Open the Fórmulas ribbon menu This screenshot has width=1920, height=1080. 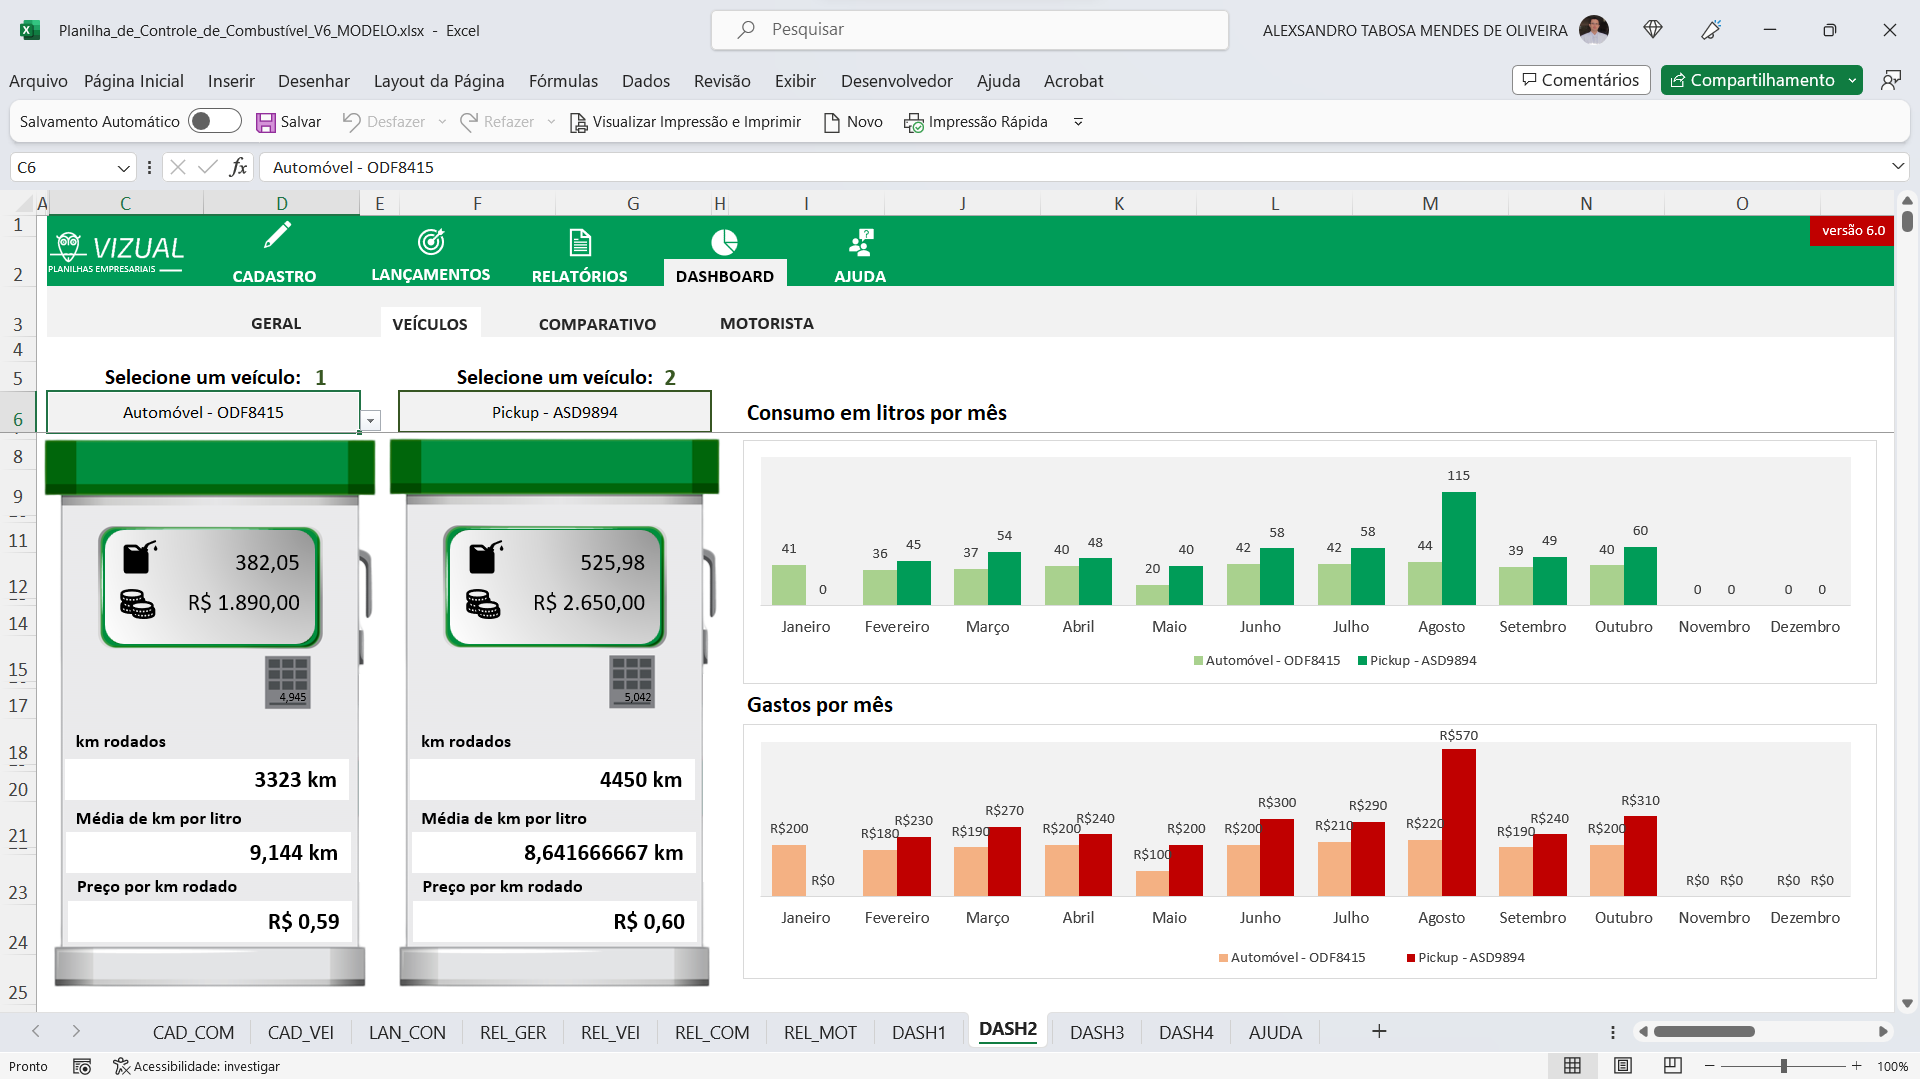point(563,81)
